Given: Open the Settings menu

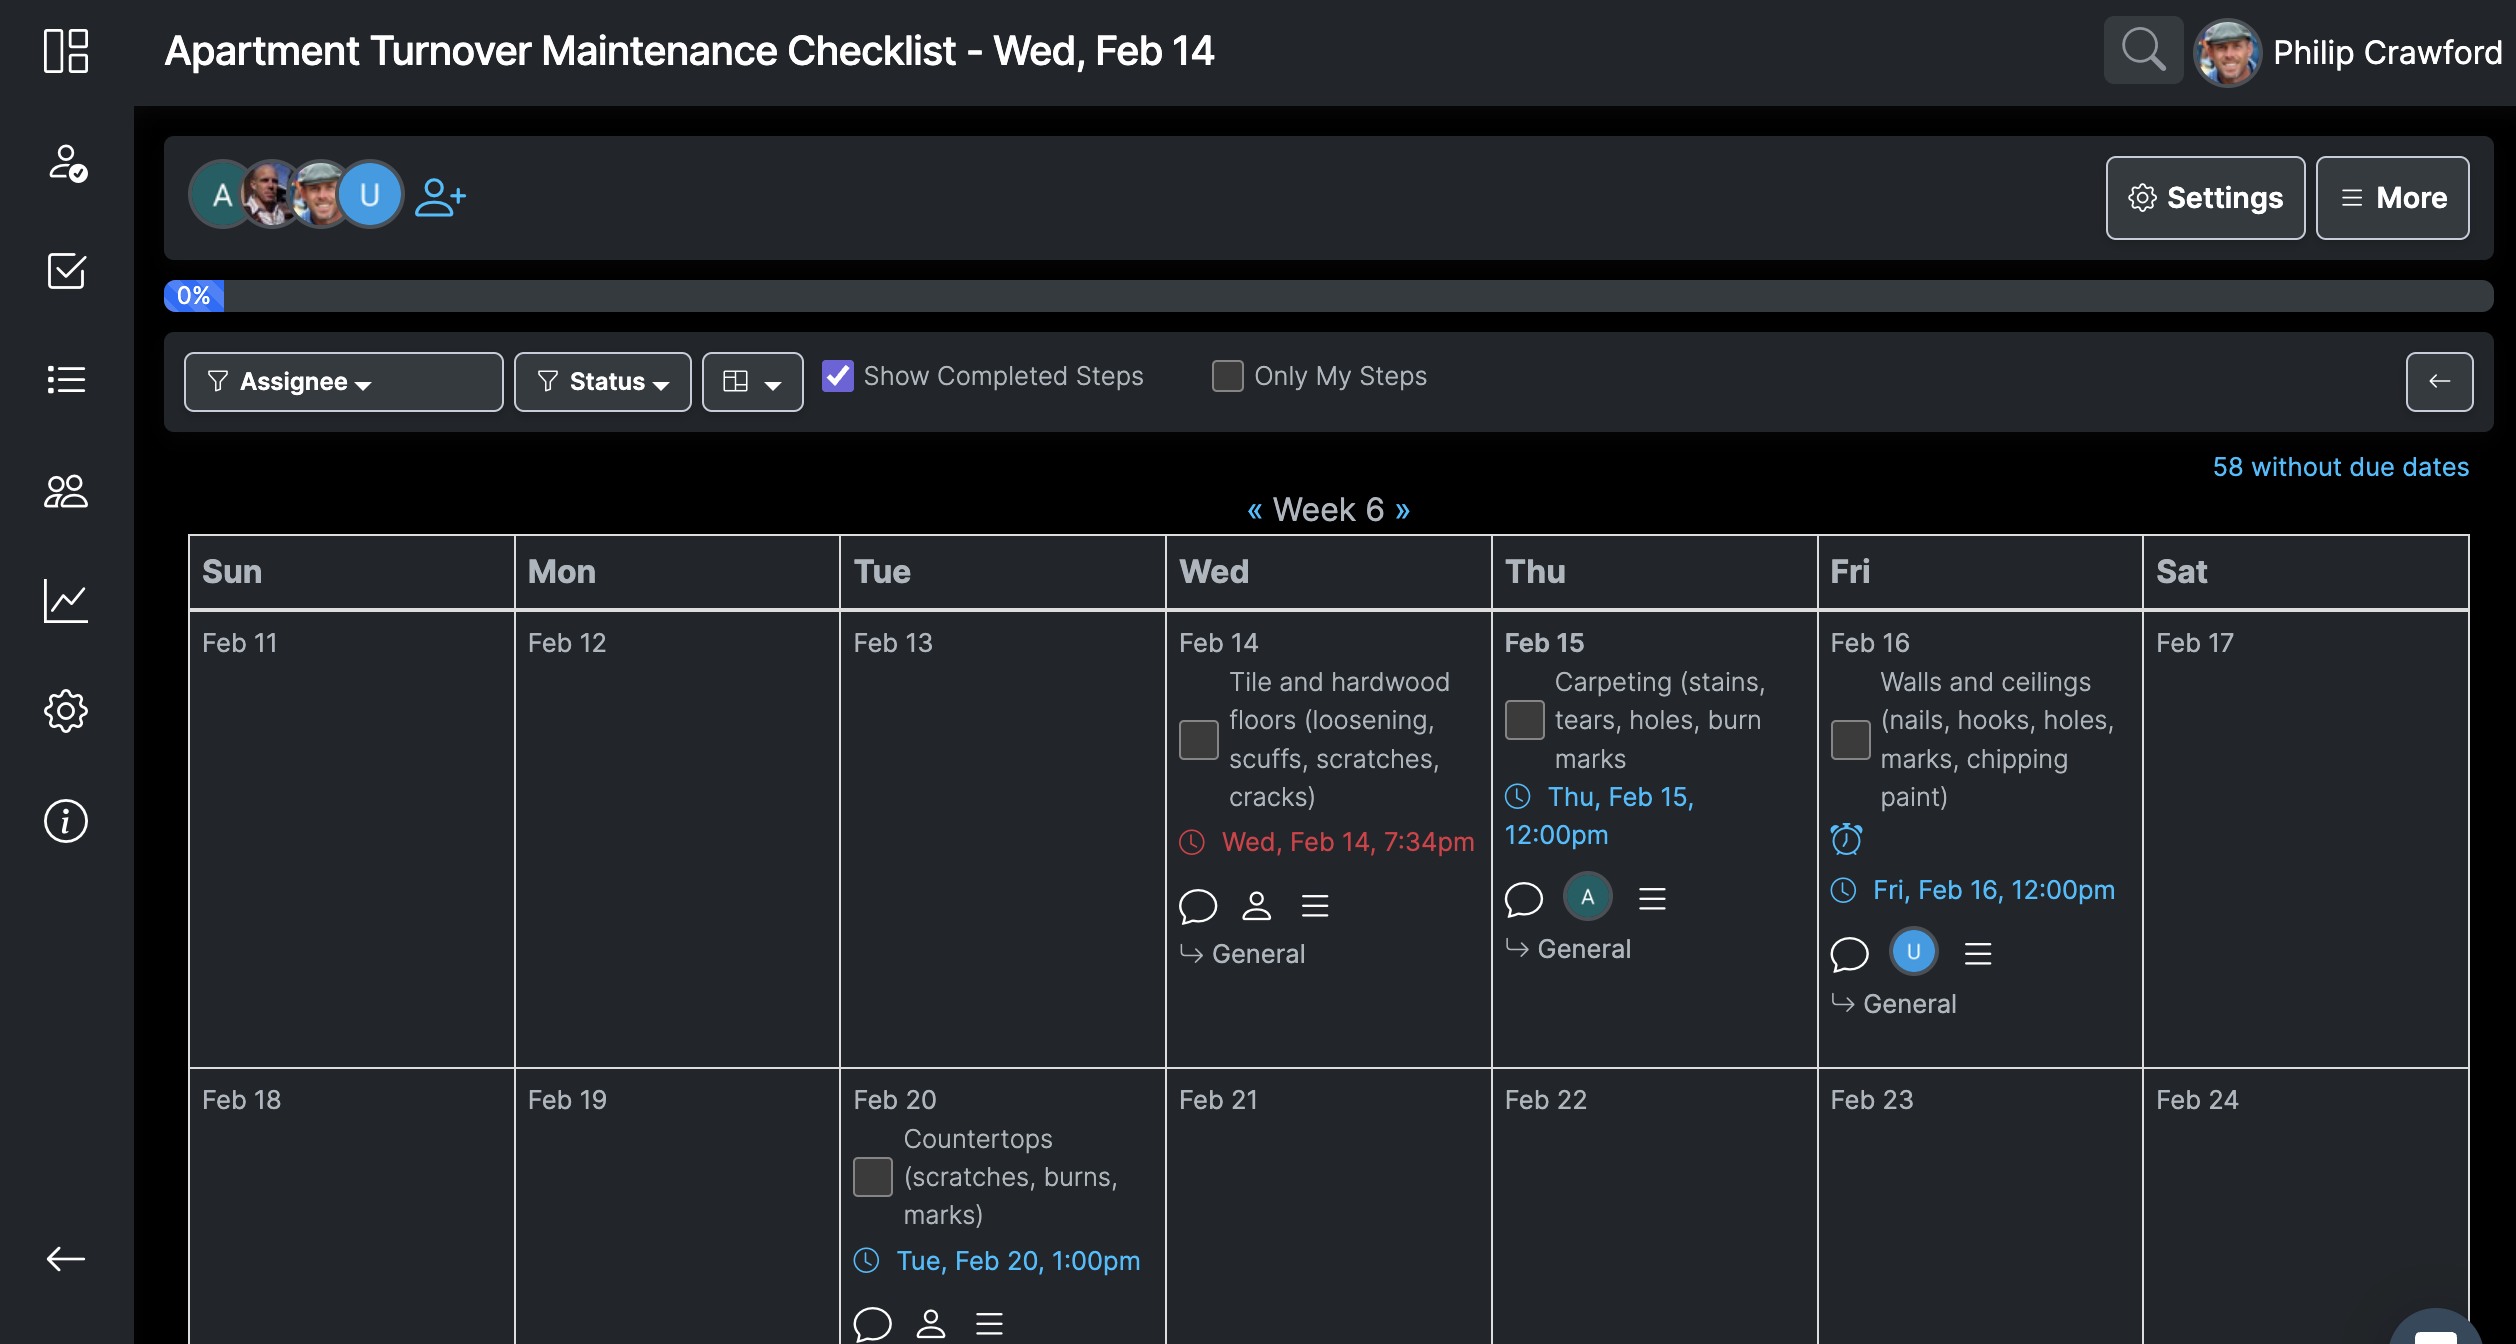Looking at the screenshot, I should 2203,198.
